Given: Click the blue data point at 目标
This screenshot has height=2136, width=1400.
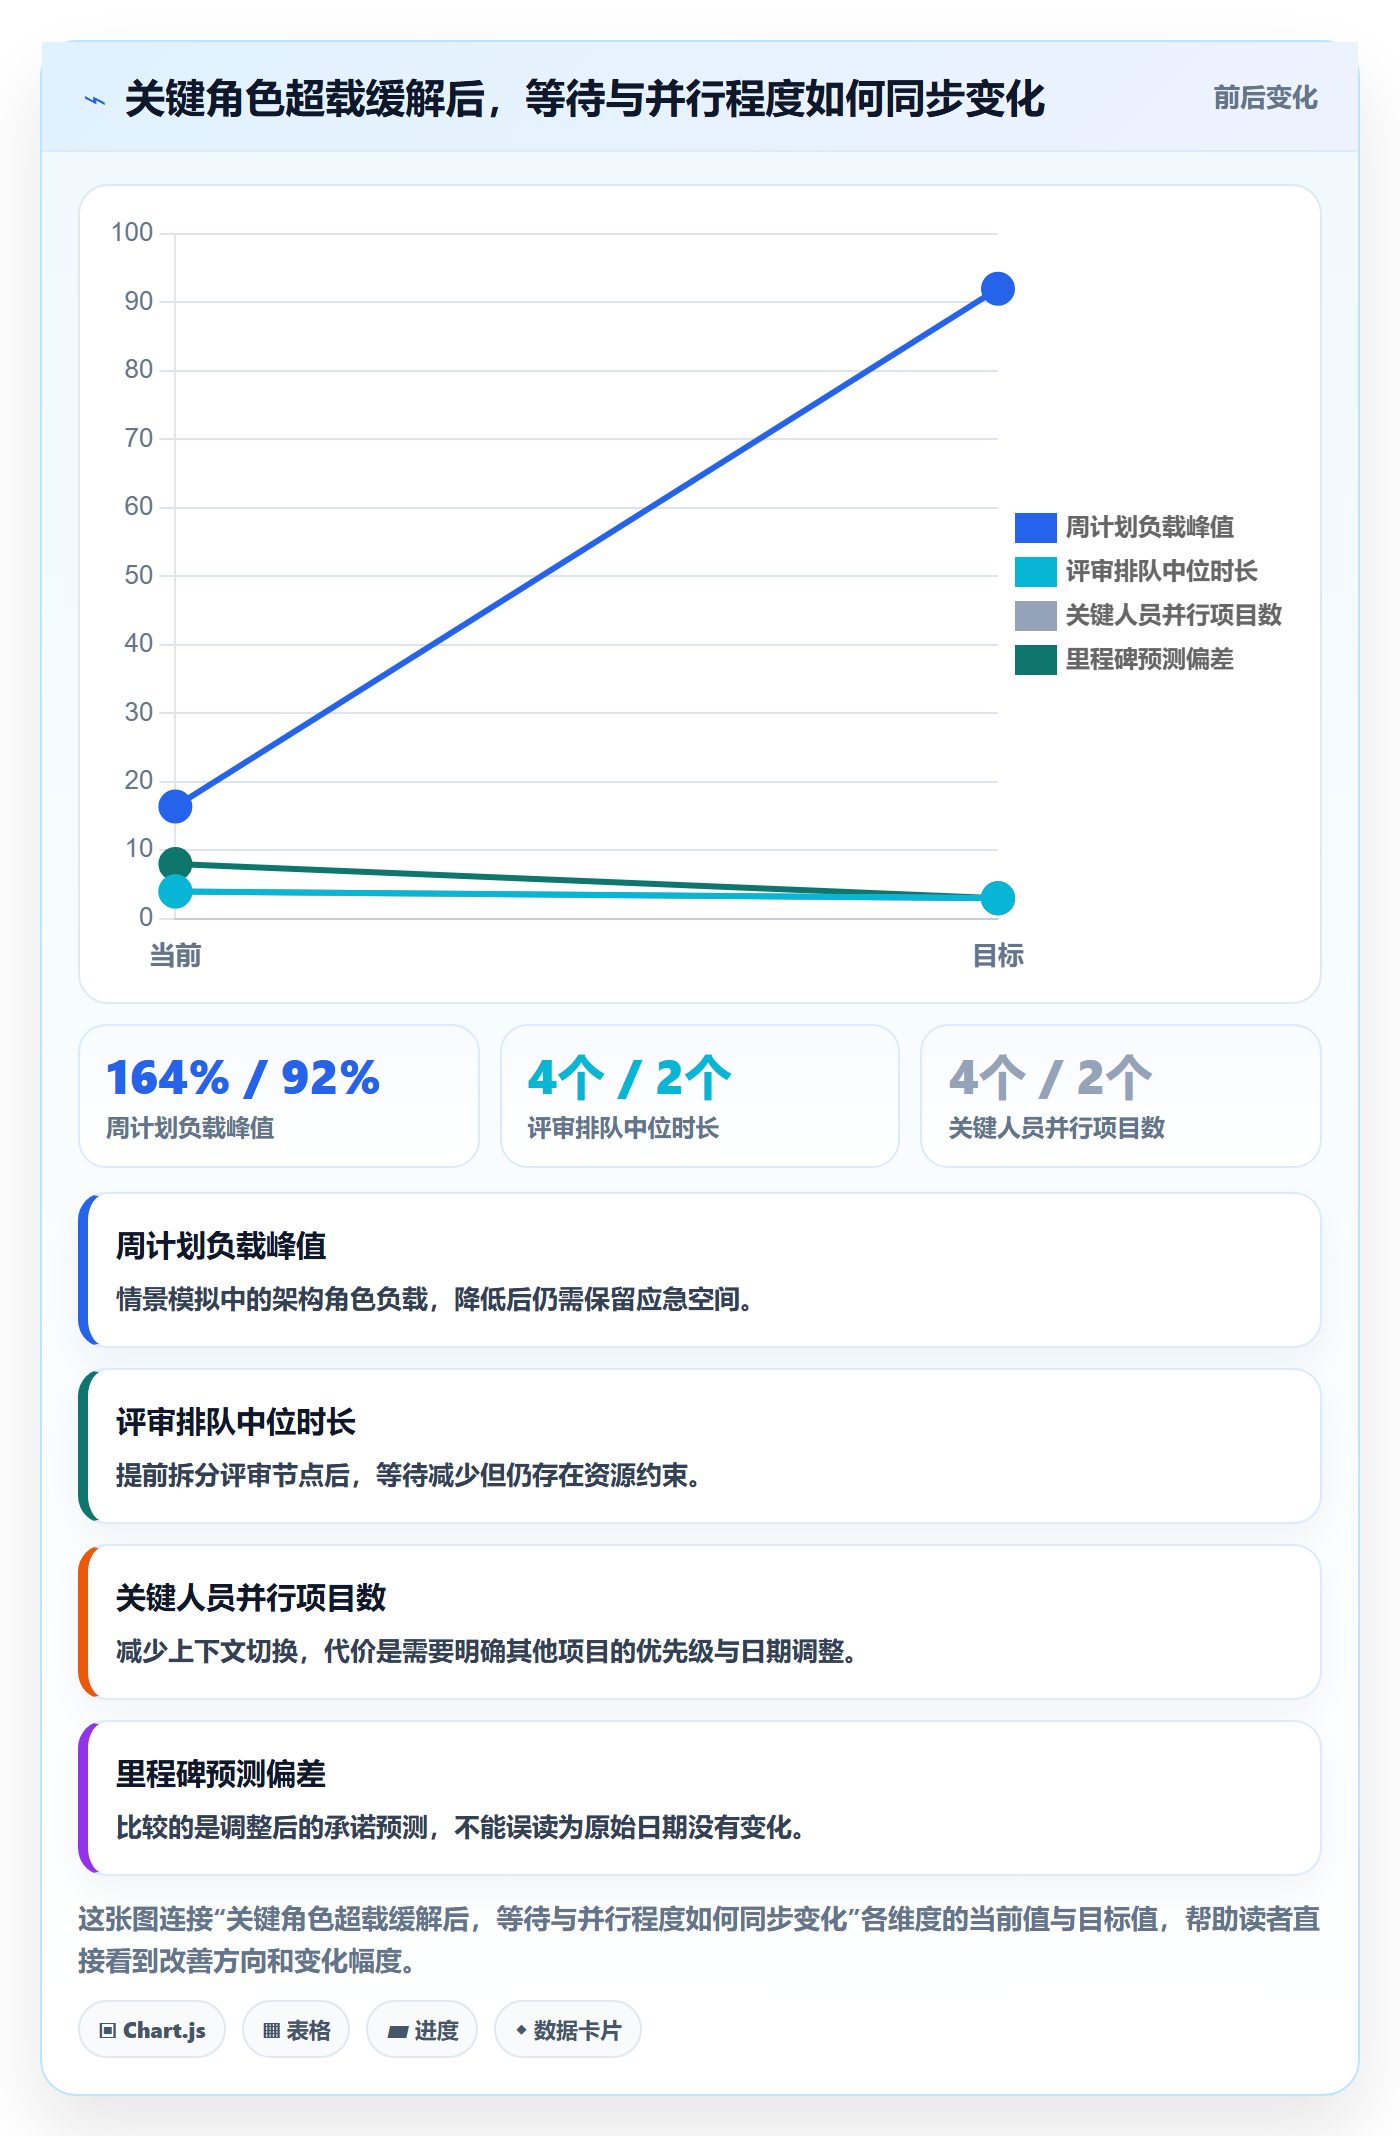Looking at the screenshot, I should pos(997,289).
